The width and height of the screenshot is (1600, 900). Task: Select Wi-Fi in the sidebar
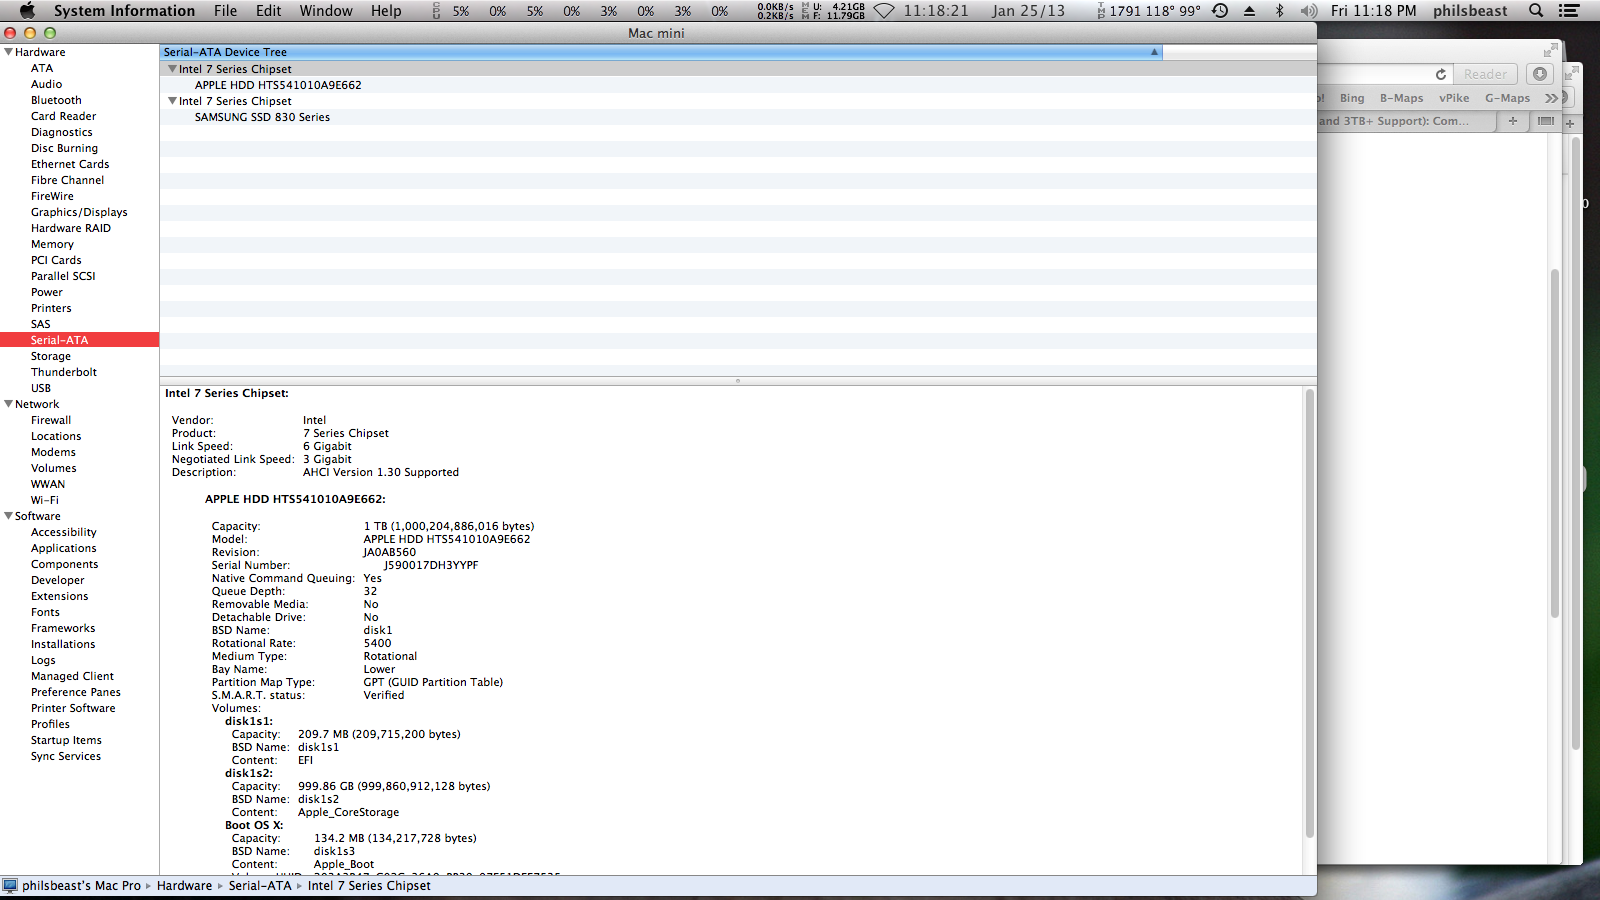point(45,500)
